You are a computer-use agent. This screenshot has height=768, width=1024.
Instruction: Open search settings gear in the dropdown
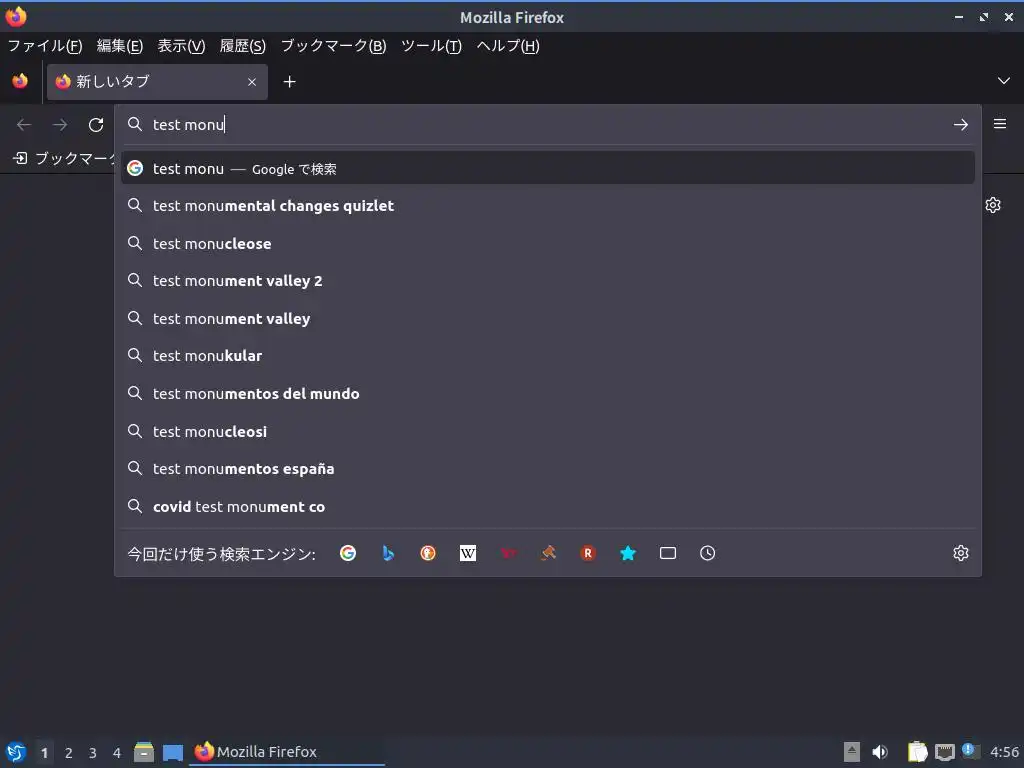point(961,553)
